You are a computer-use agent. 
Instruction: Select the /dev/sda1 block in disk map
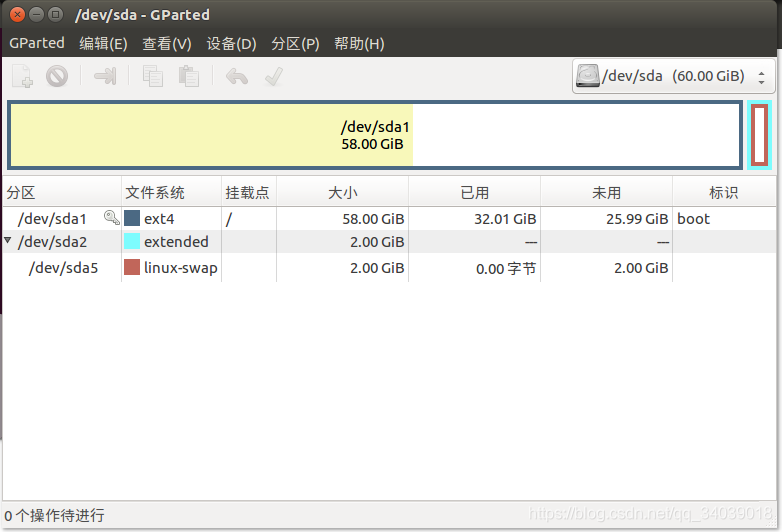tap(375, 135)
